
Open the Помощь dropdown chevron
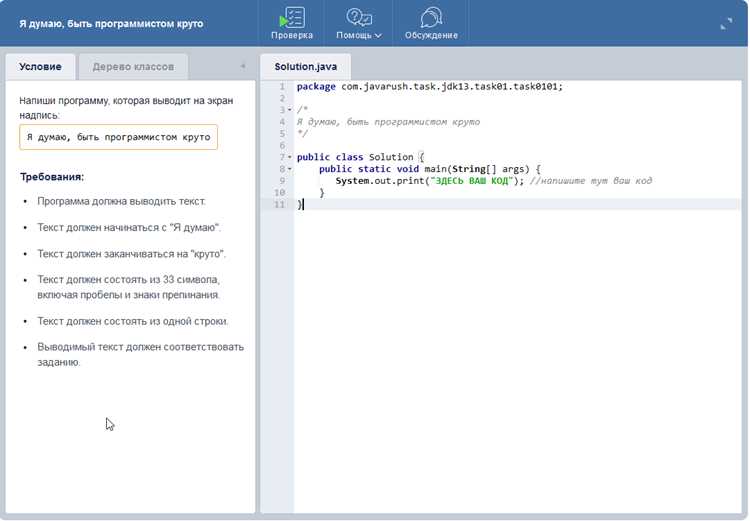378,35
